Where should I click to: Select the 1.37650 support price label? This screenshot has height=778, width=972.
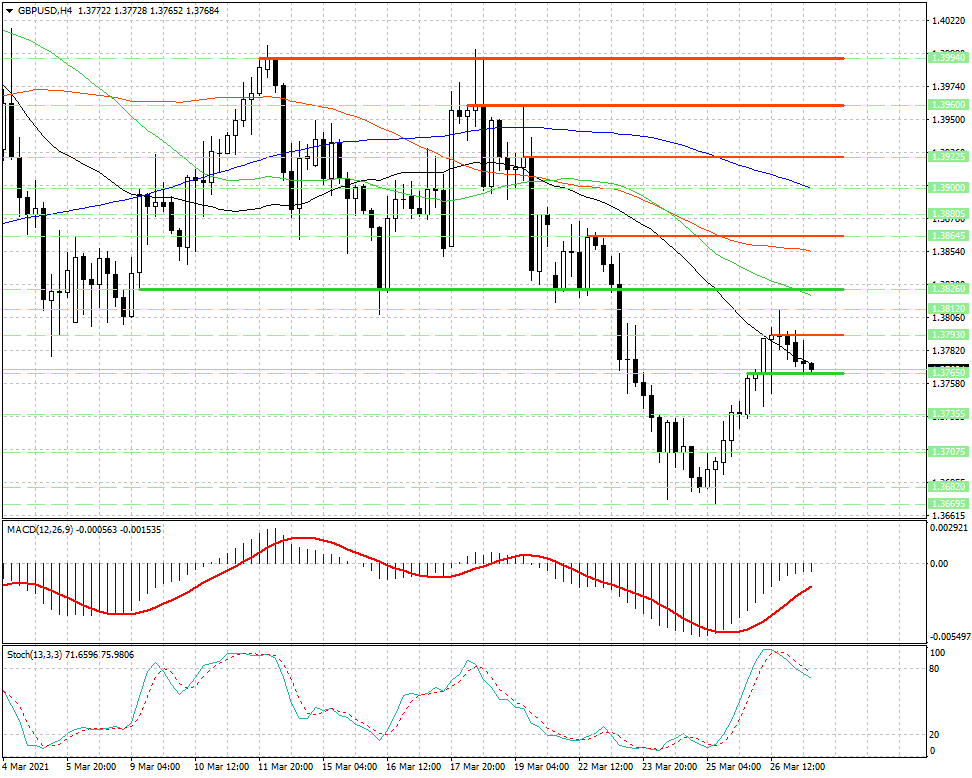[x=948, y=373]
